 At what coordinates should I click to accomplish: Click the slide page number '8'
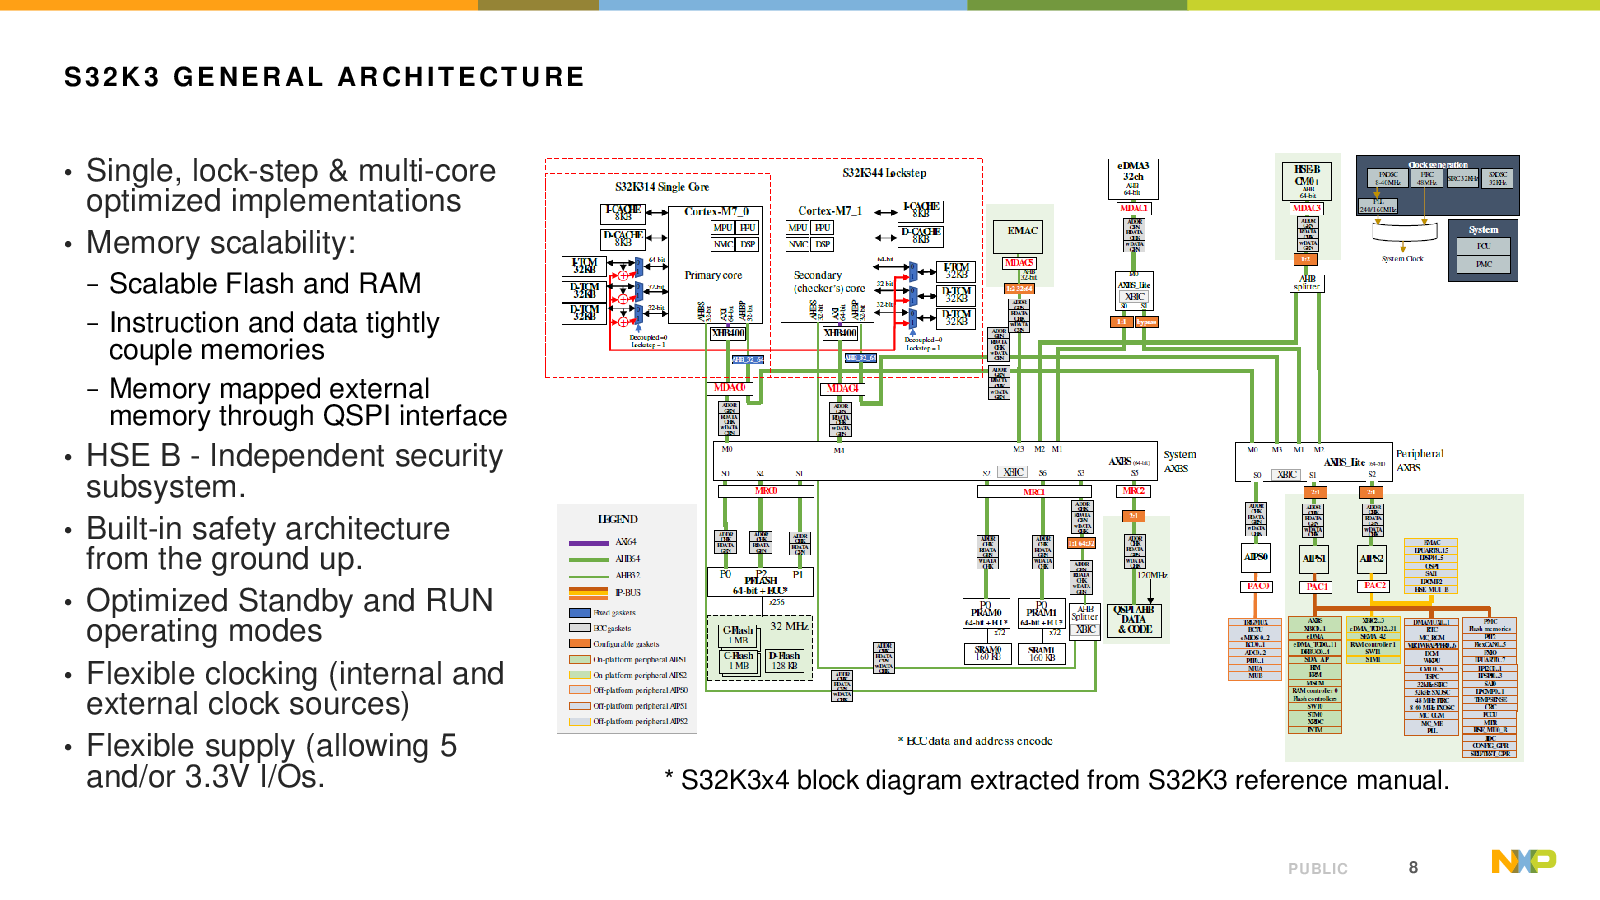pyautogui.click(x=1413, y=867)
